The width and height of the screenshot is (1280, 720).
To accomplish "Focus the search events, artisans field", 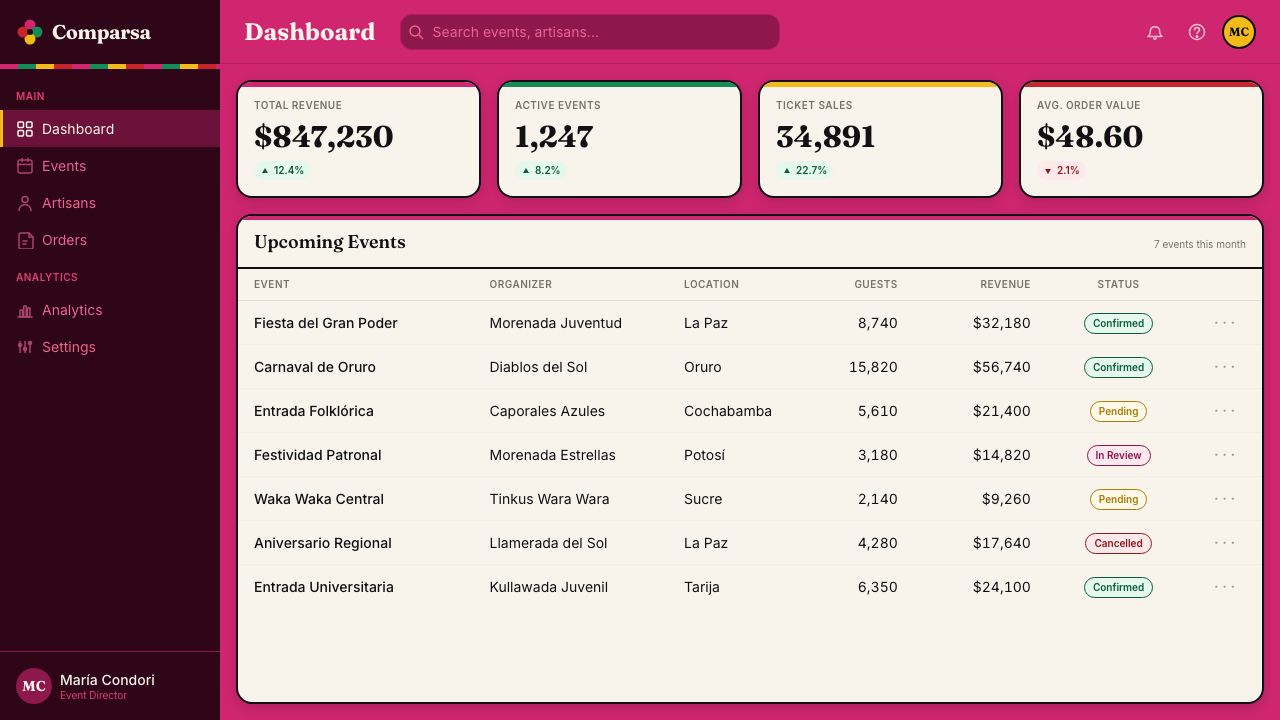I will 590,32.
